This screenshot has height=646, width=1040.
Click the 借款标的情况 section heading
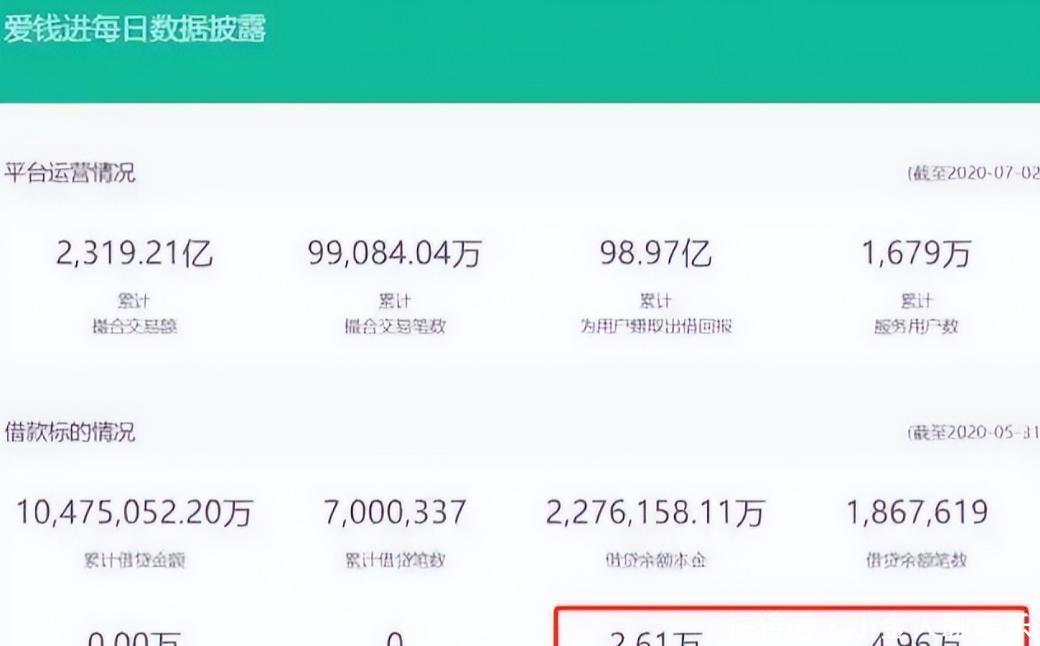tap(70, 432)
